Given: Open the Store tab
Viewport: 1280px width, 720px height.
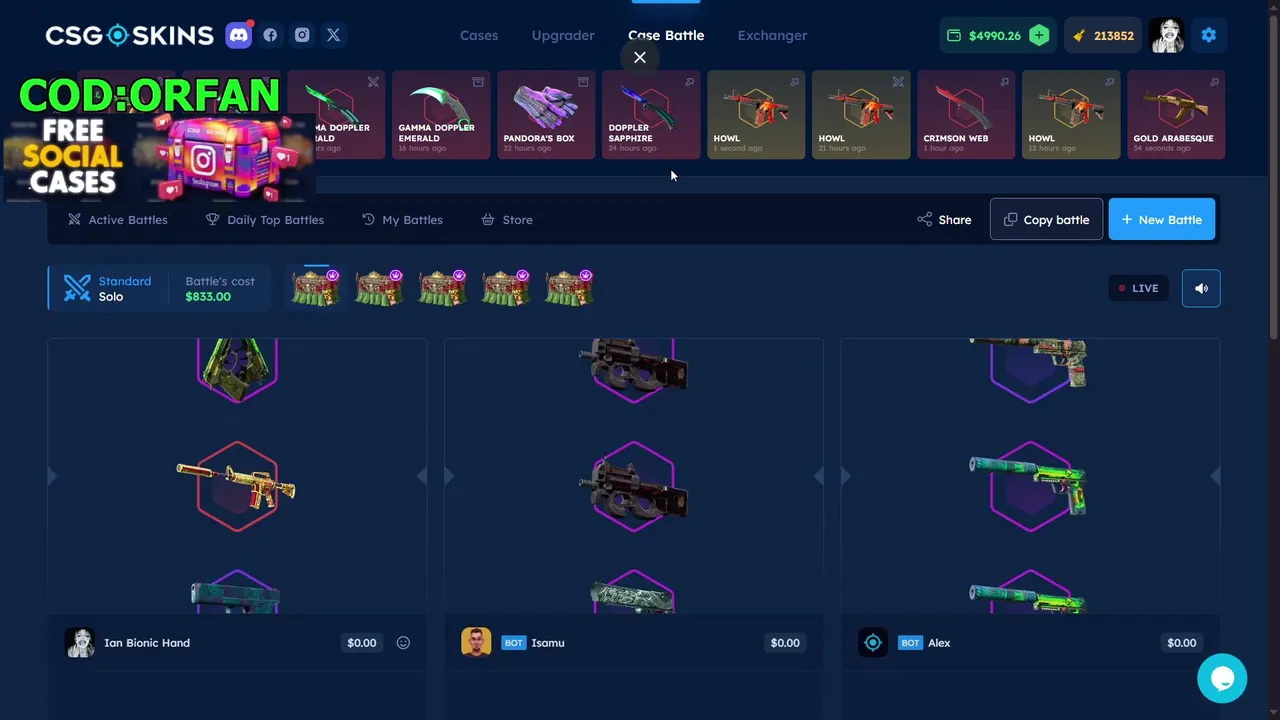Looking at the screenshot, I should 507,219.
